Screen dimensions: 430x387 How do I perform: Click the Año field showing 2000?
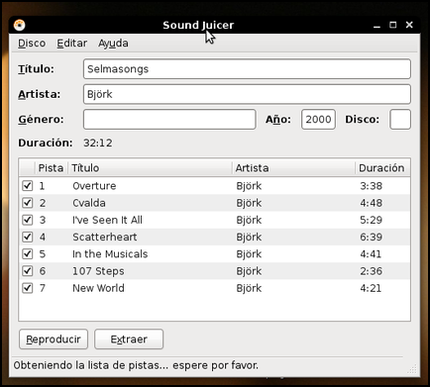(x=318, y=119)
